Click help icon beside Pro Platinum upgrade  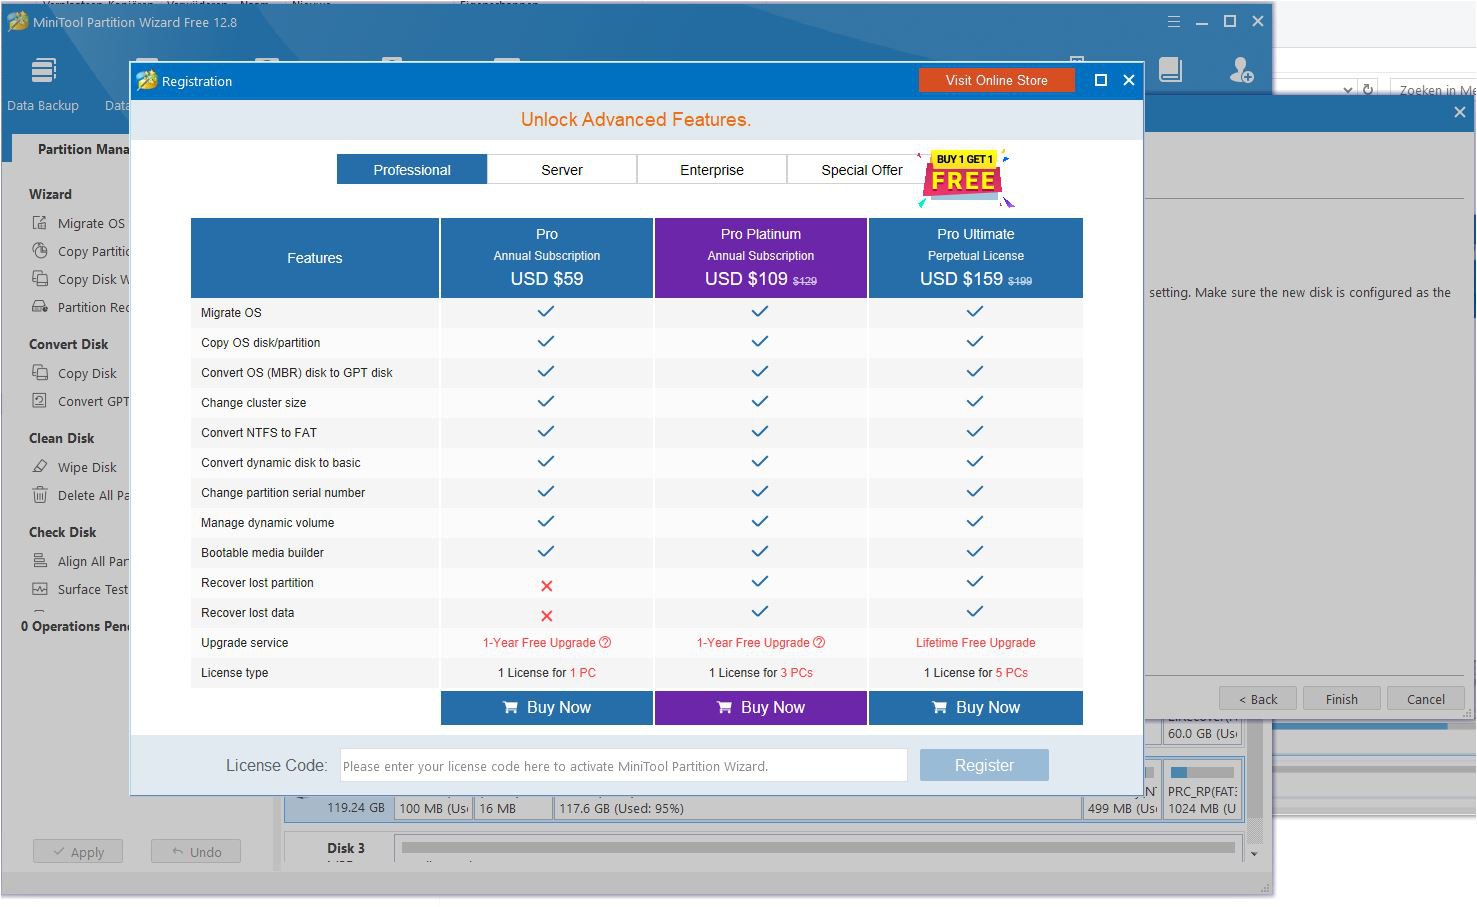[819, 643]
